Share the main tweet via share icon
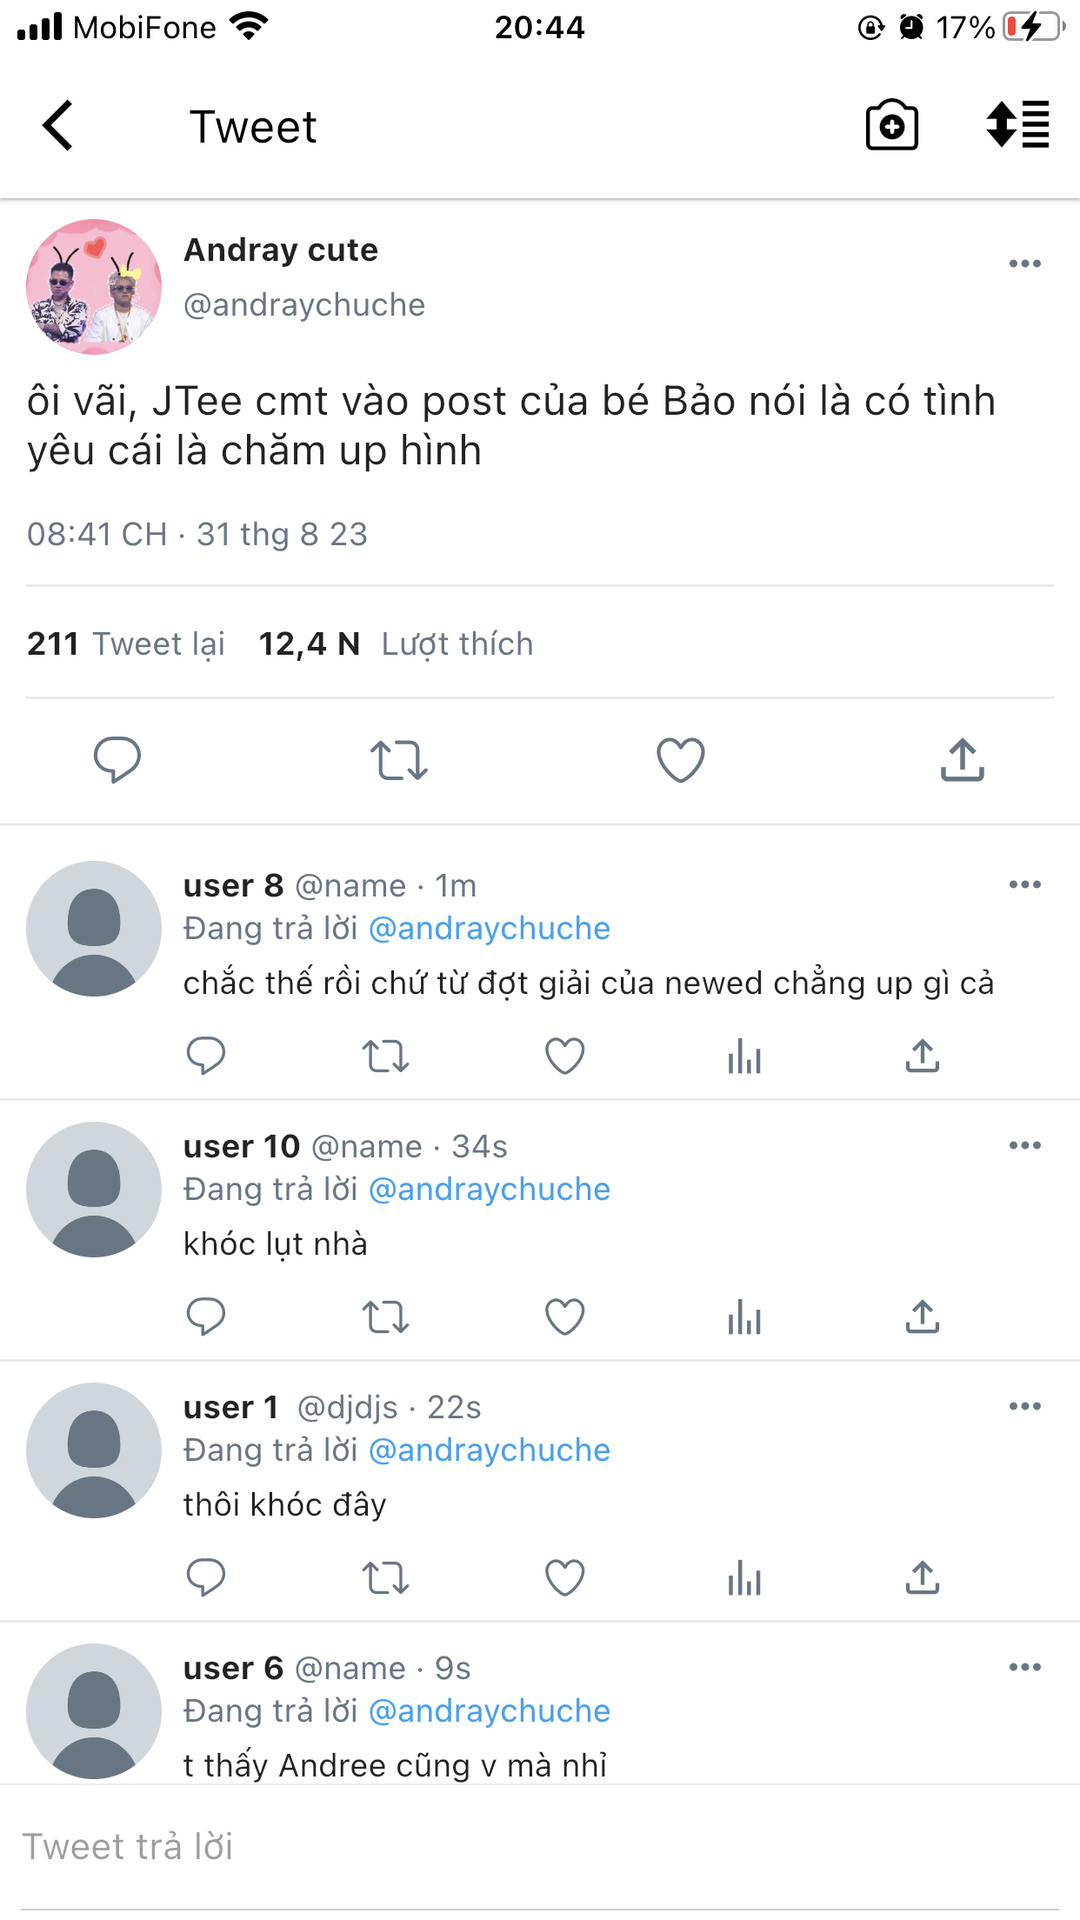This screenshot has height=1920, width=1080. pyautogui.click(x=962, y=760)
